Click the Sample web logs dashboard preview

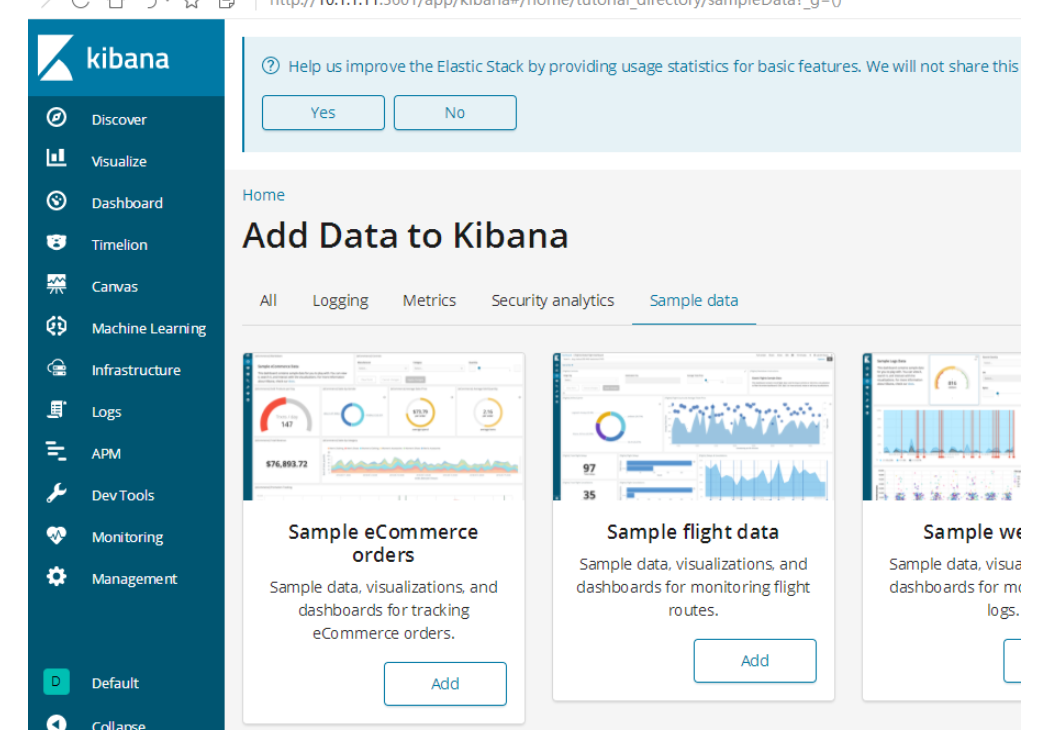pyautogui.click(x=941, y=427)
